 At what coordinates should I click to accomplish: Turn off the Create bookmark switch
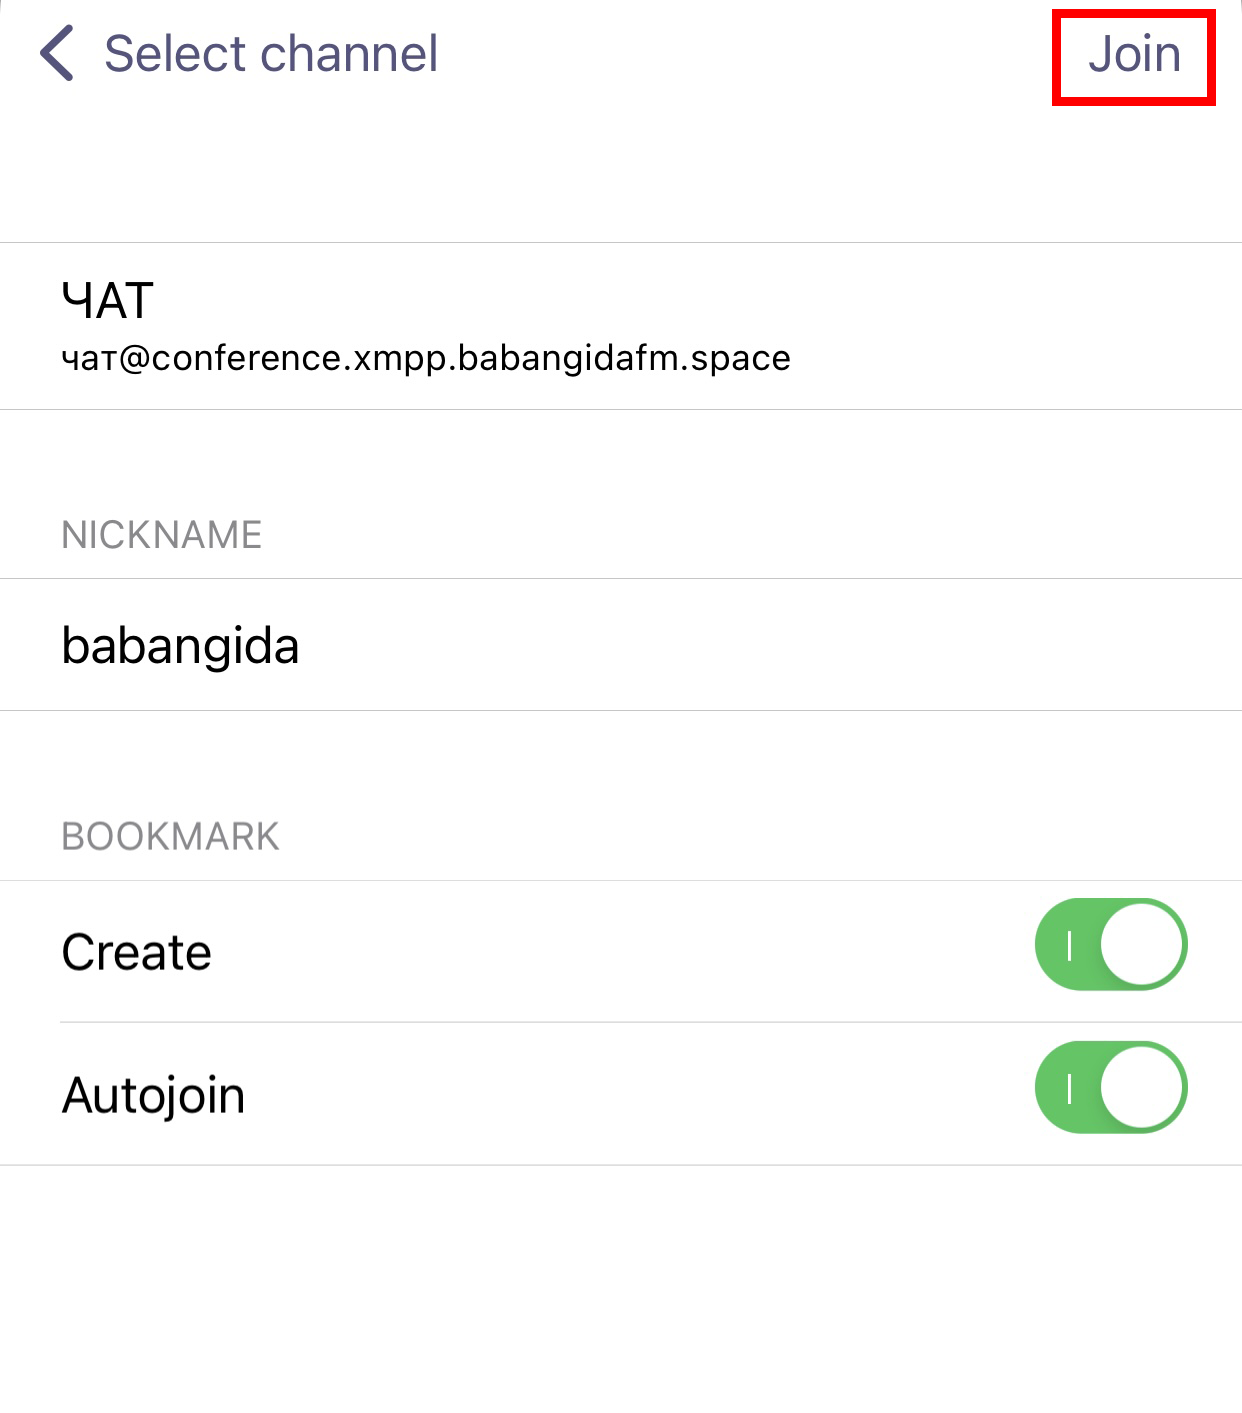pyautogui.click(x=1110, y=945)
